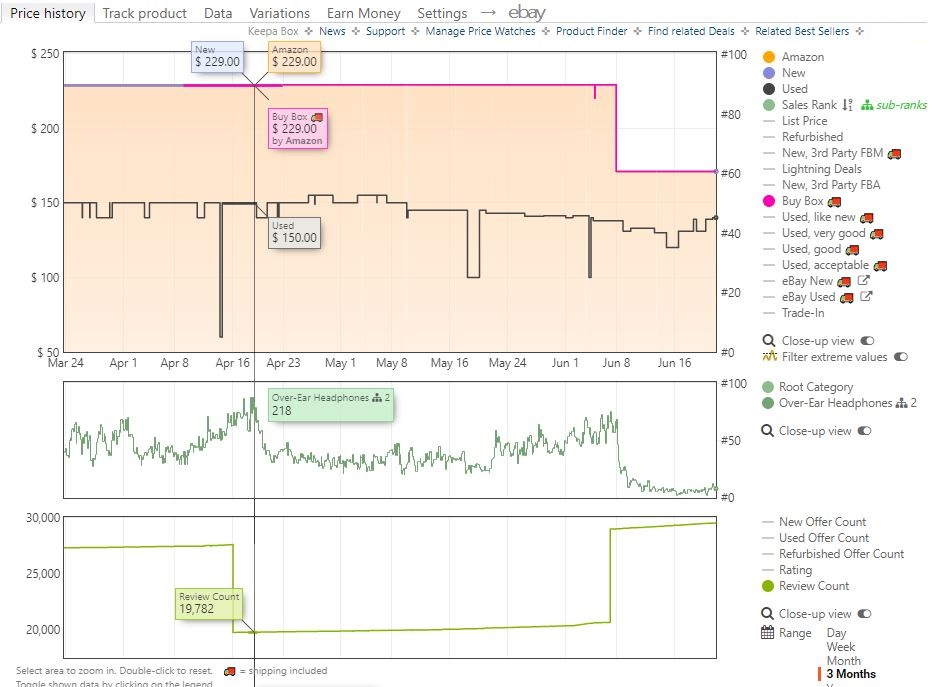The width and height of the screenshot is (946, 687).
Task: Click the Filter extreme values icon
Action: point(769,356)
